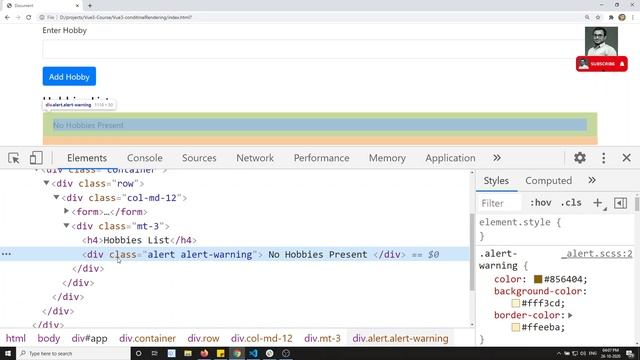The image size is (640, 360).
Task: Open the Application tab
Action: tap(450, 158)
